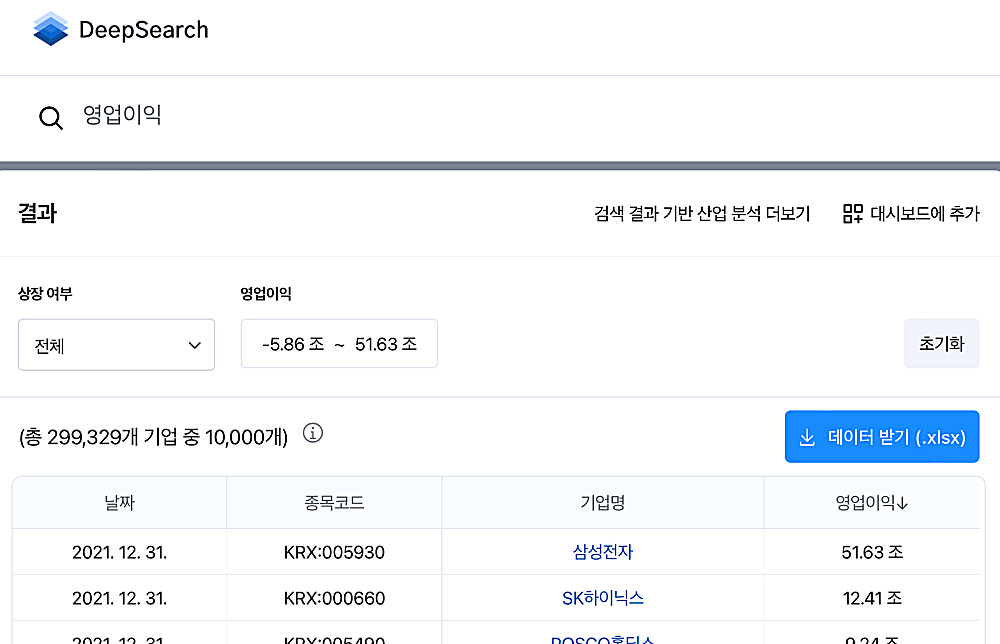This screenshot has width=1000, height=644.
Task: Click the 날짜 column header
Action: coord(119,503)
